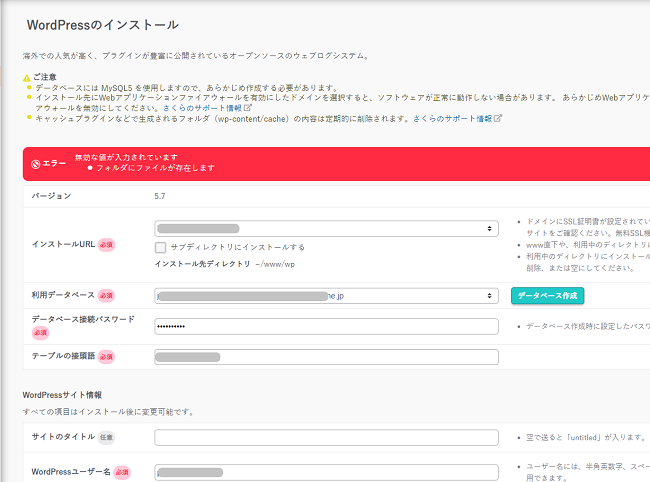Click the データベース作成 button
The width and height of the screenshot is (650, 482).
pyautogui.click(x=547, y=295)
